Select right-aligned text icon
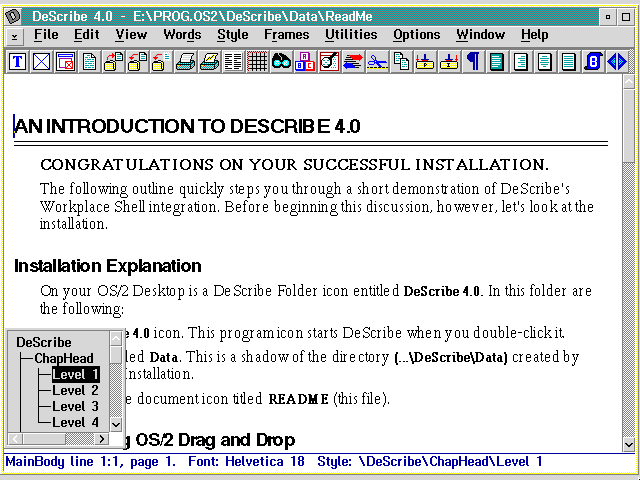 (x=521, y=62)
